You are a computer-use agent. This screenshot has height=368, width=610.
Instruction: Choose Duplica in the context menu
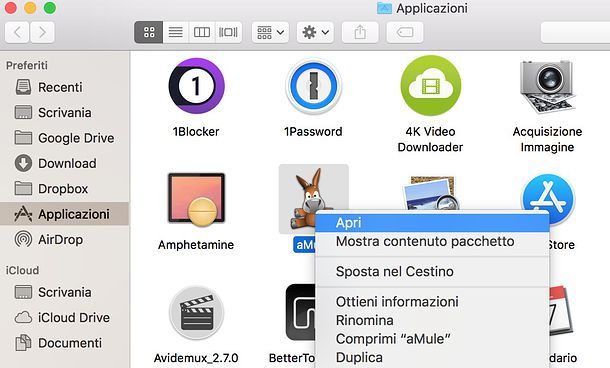[x=432, y=357]
